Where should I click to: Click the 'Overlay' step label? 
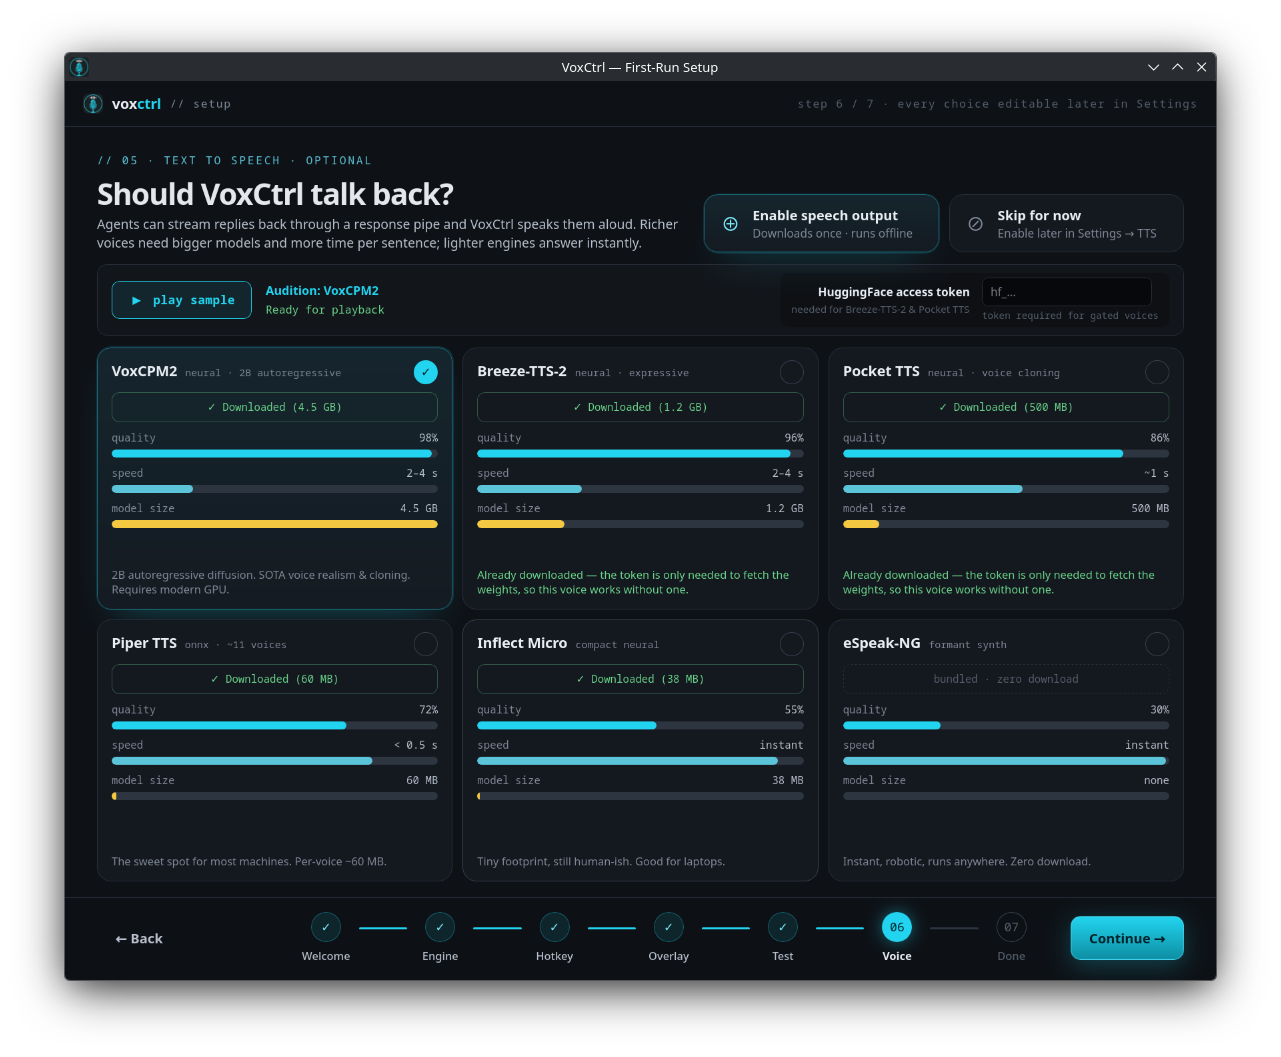pos(668,956)
